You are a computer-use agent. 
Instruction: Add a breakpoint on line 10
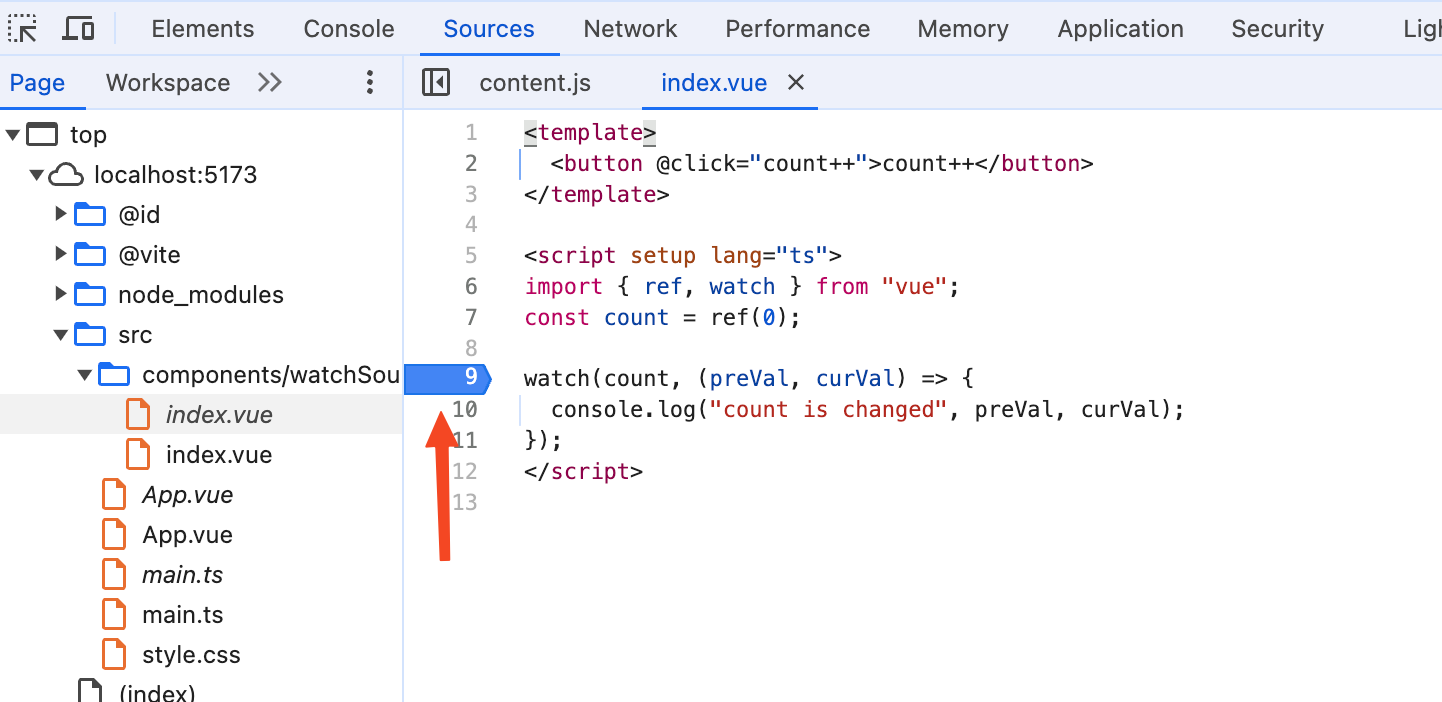click(465, 410)
